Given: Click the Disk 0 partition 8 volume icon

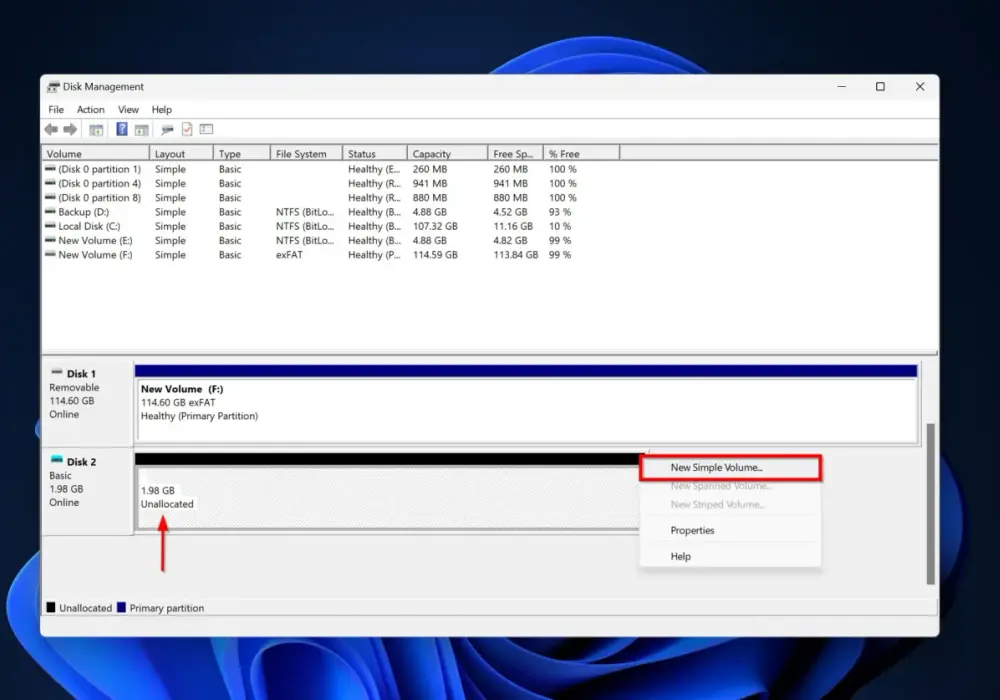Looking at the screenshot, I should click(50, 197).
